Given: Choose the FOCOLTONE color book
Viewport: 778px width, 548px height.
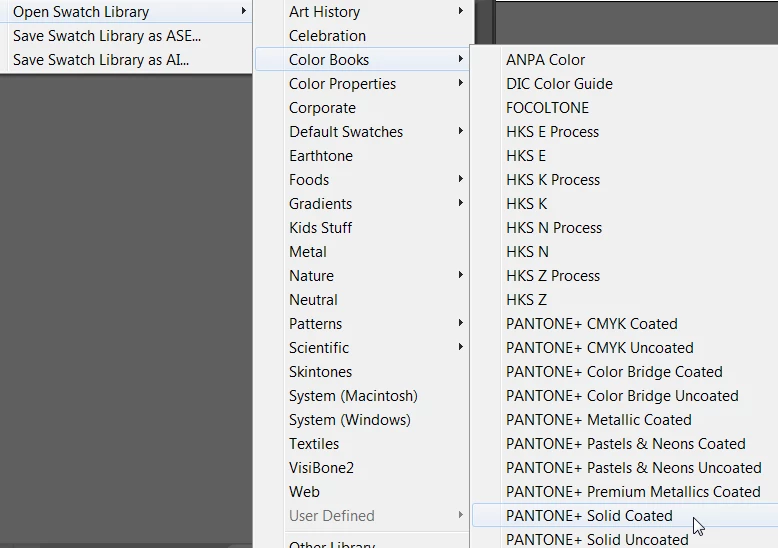Looking at the screenshot, I should point(625,108).
